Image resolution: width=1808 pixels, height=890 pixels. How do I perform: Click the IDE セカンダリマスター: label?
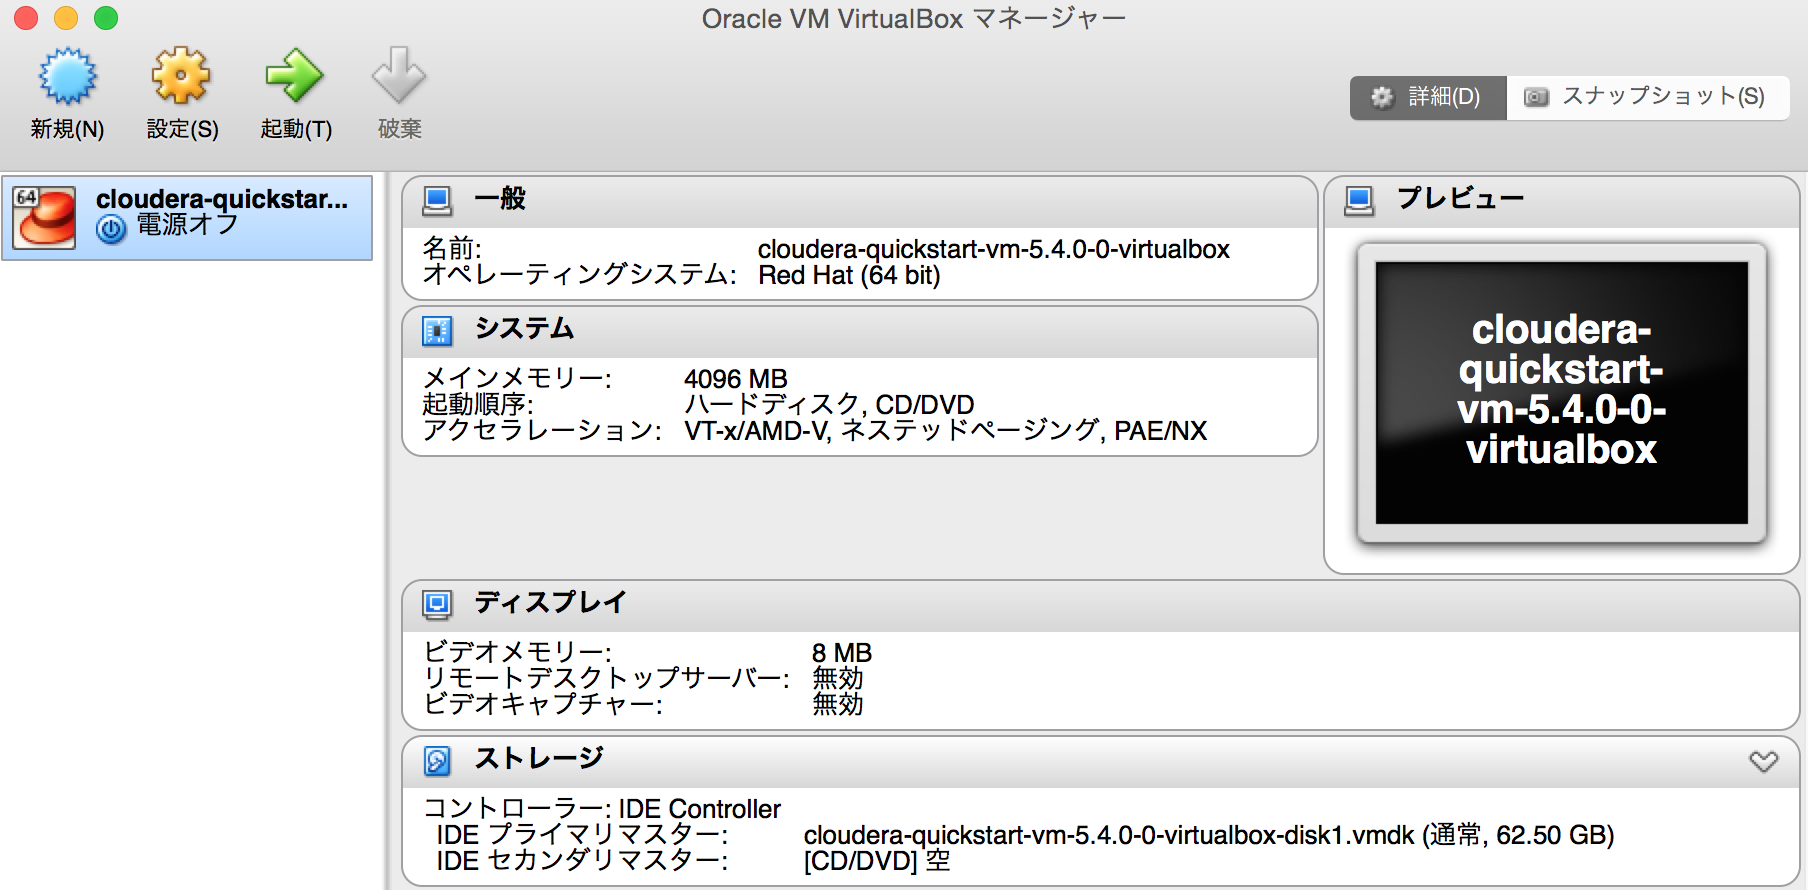582,861
